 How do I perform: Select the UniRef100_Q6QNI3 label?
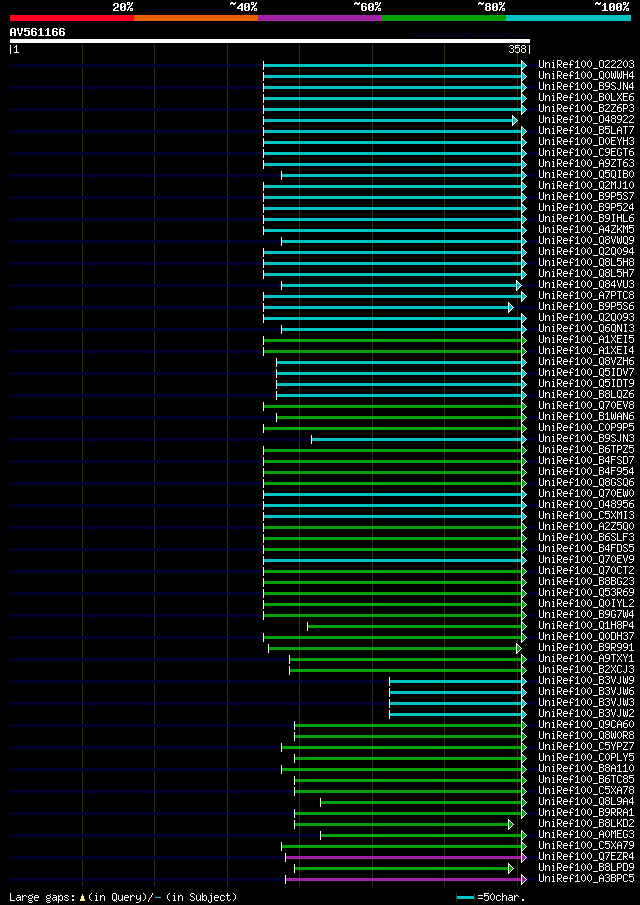click(586, 329)
